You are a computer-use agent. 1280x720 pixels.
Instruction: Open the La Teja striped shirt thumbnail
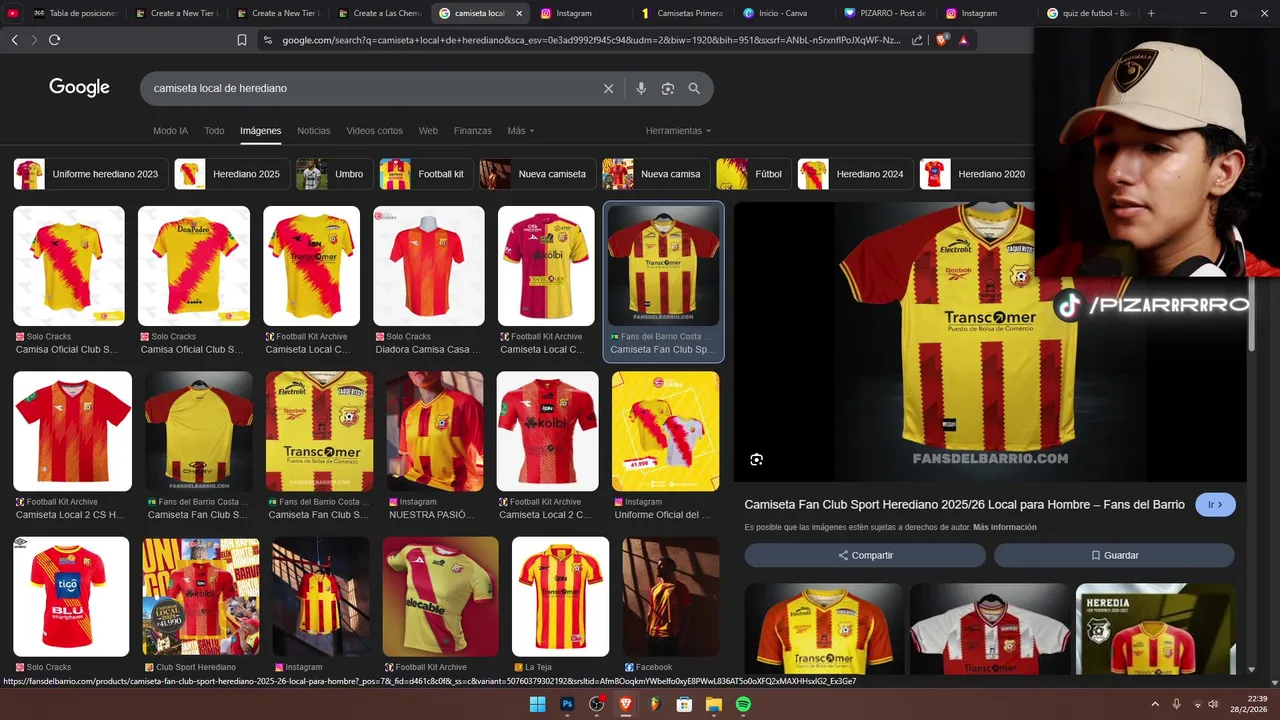[x=560, y=597]
